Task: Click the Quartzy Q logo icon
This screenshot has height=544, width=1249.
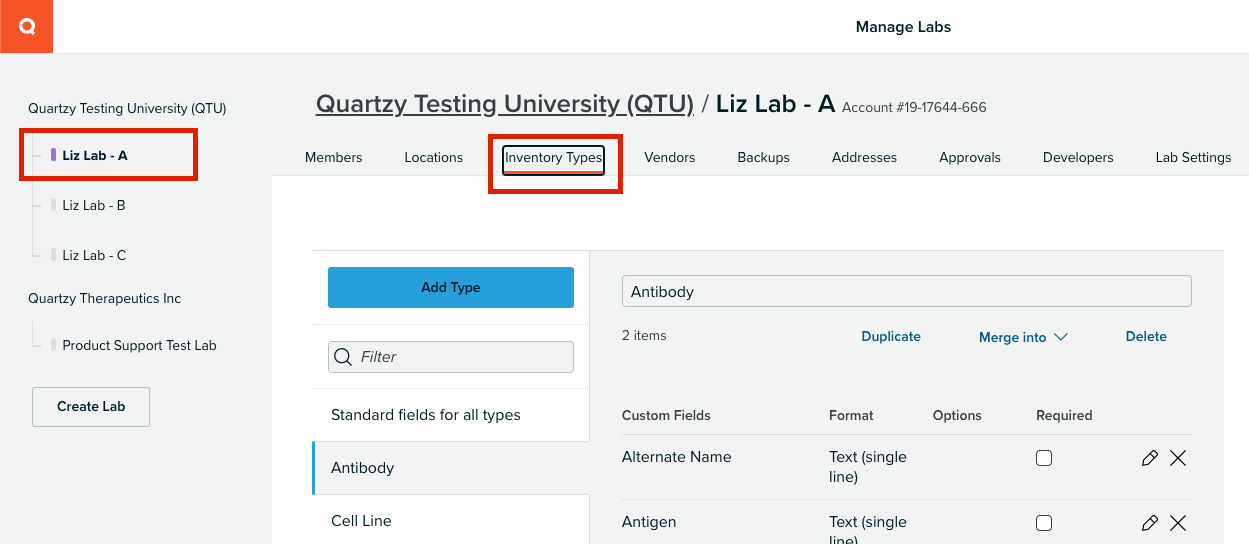Action: [26, 26]
